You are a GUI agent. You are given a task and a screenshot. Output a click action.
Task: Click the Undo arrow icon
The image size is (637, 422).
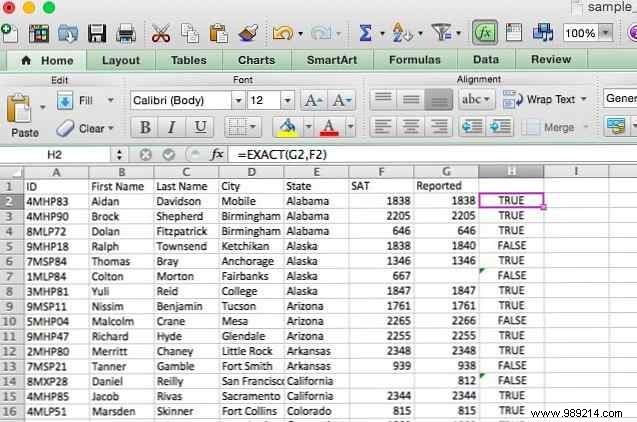point(283,33)
